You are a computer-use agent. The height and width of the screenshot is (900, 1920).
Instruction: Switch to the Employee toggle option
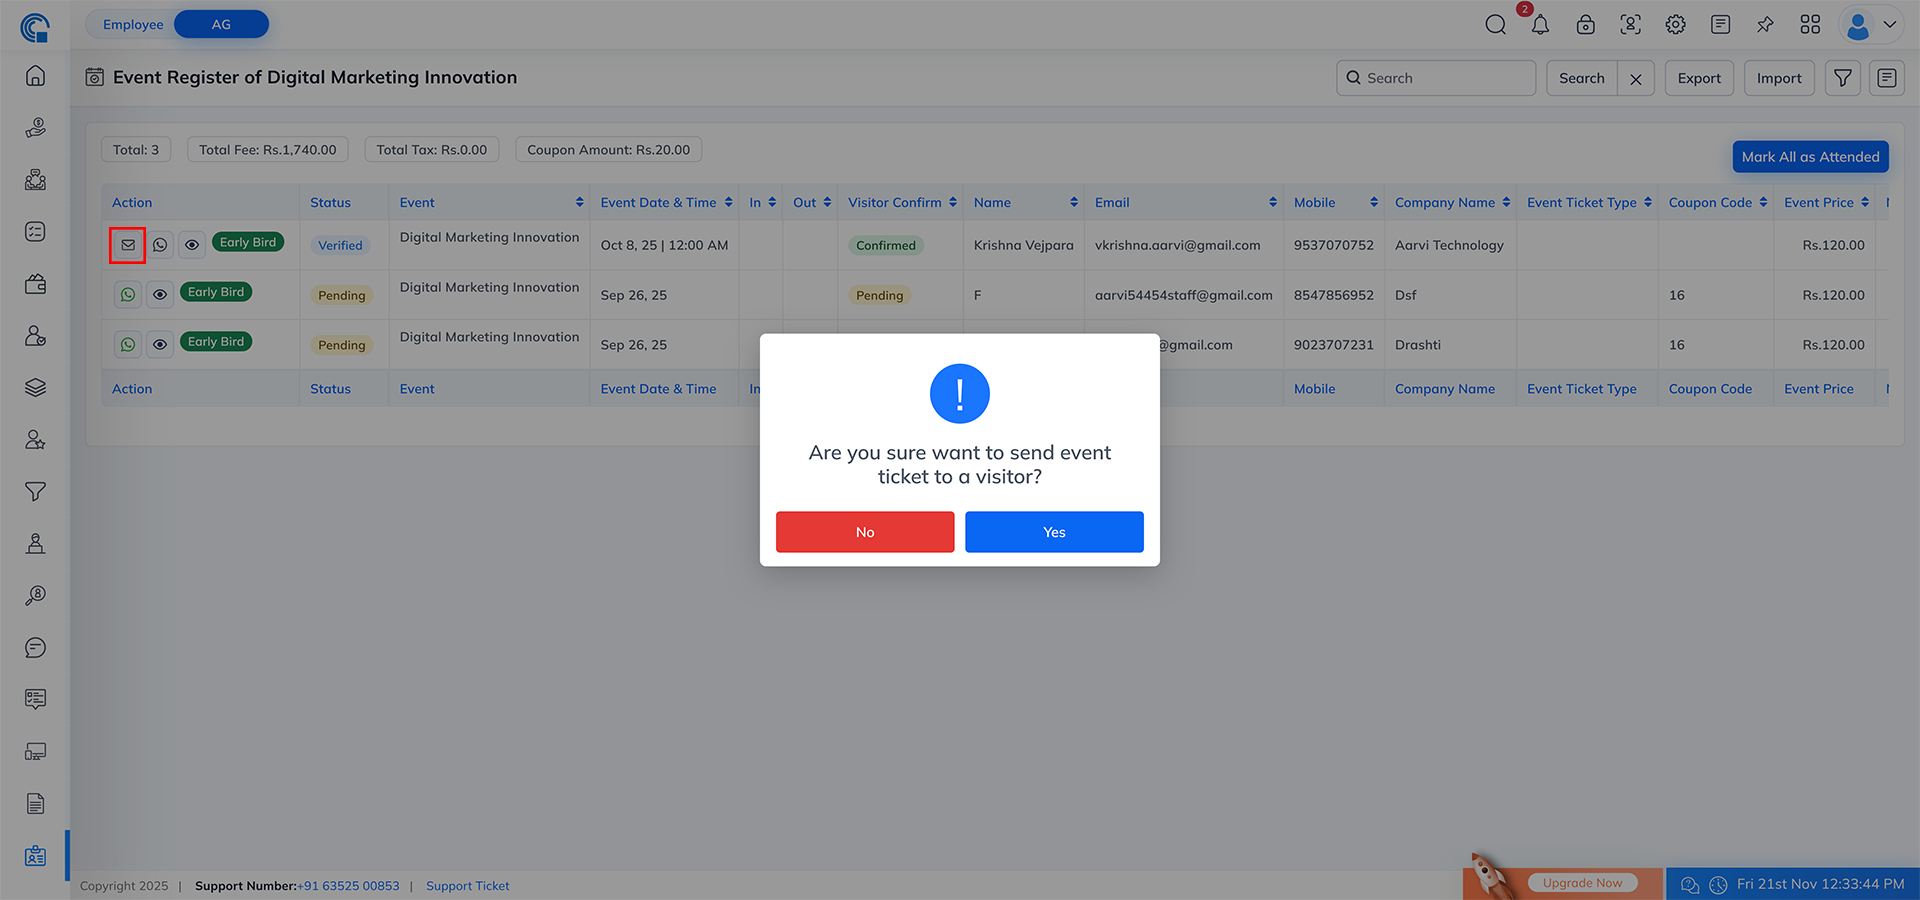click(x=133, y=24)
